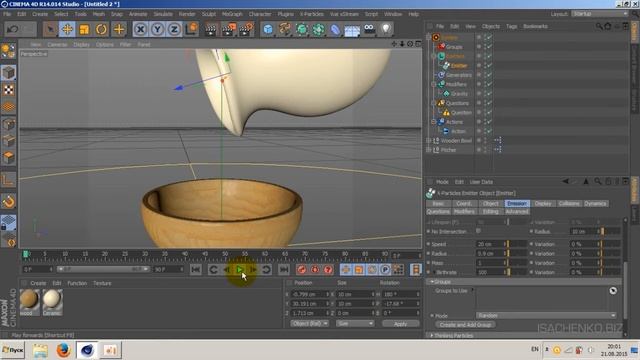Toggle X axis lock

coord(140,29)
